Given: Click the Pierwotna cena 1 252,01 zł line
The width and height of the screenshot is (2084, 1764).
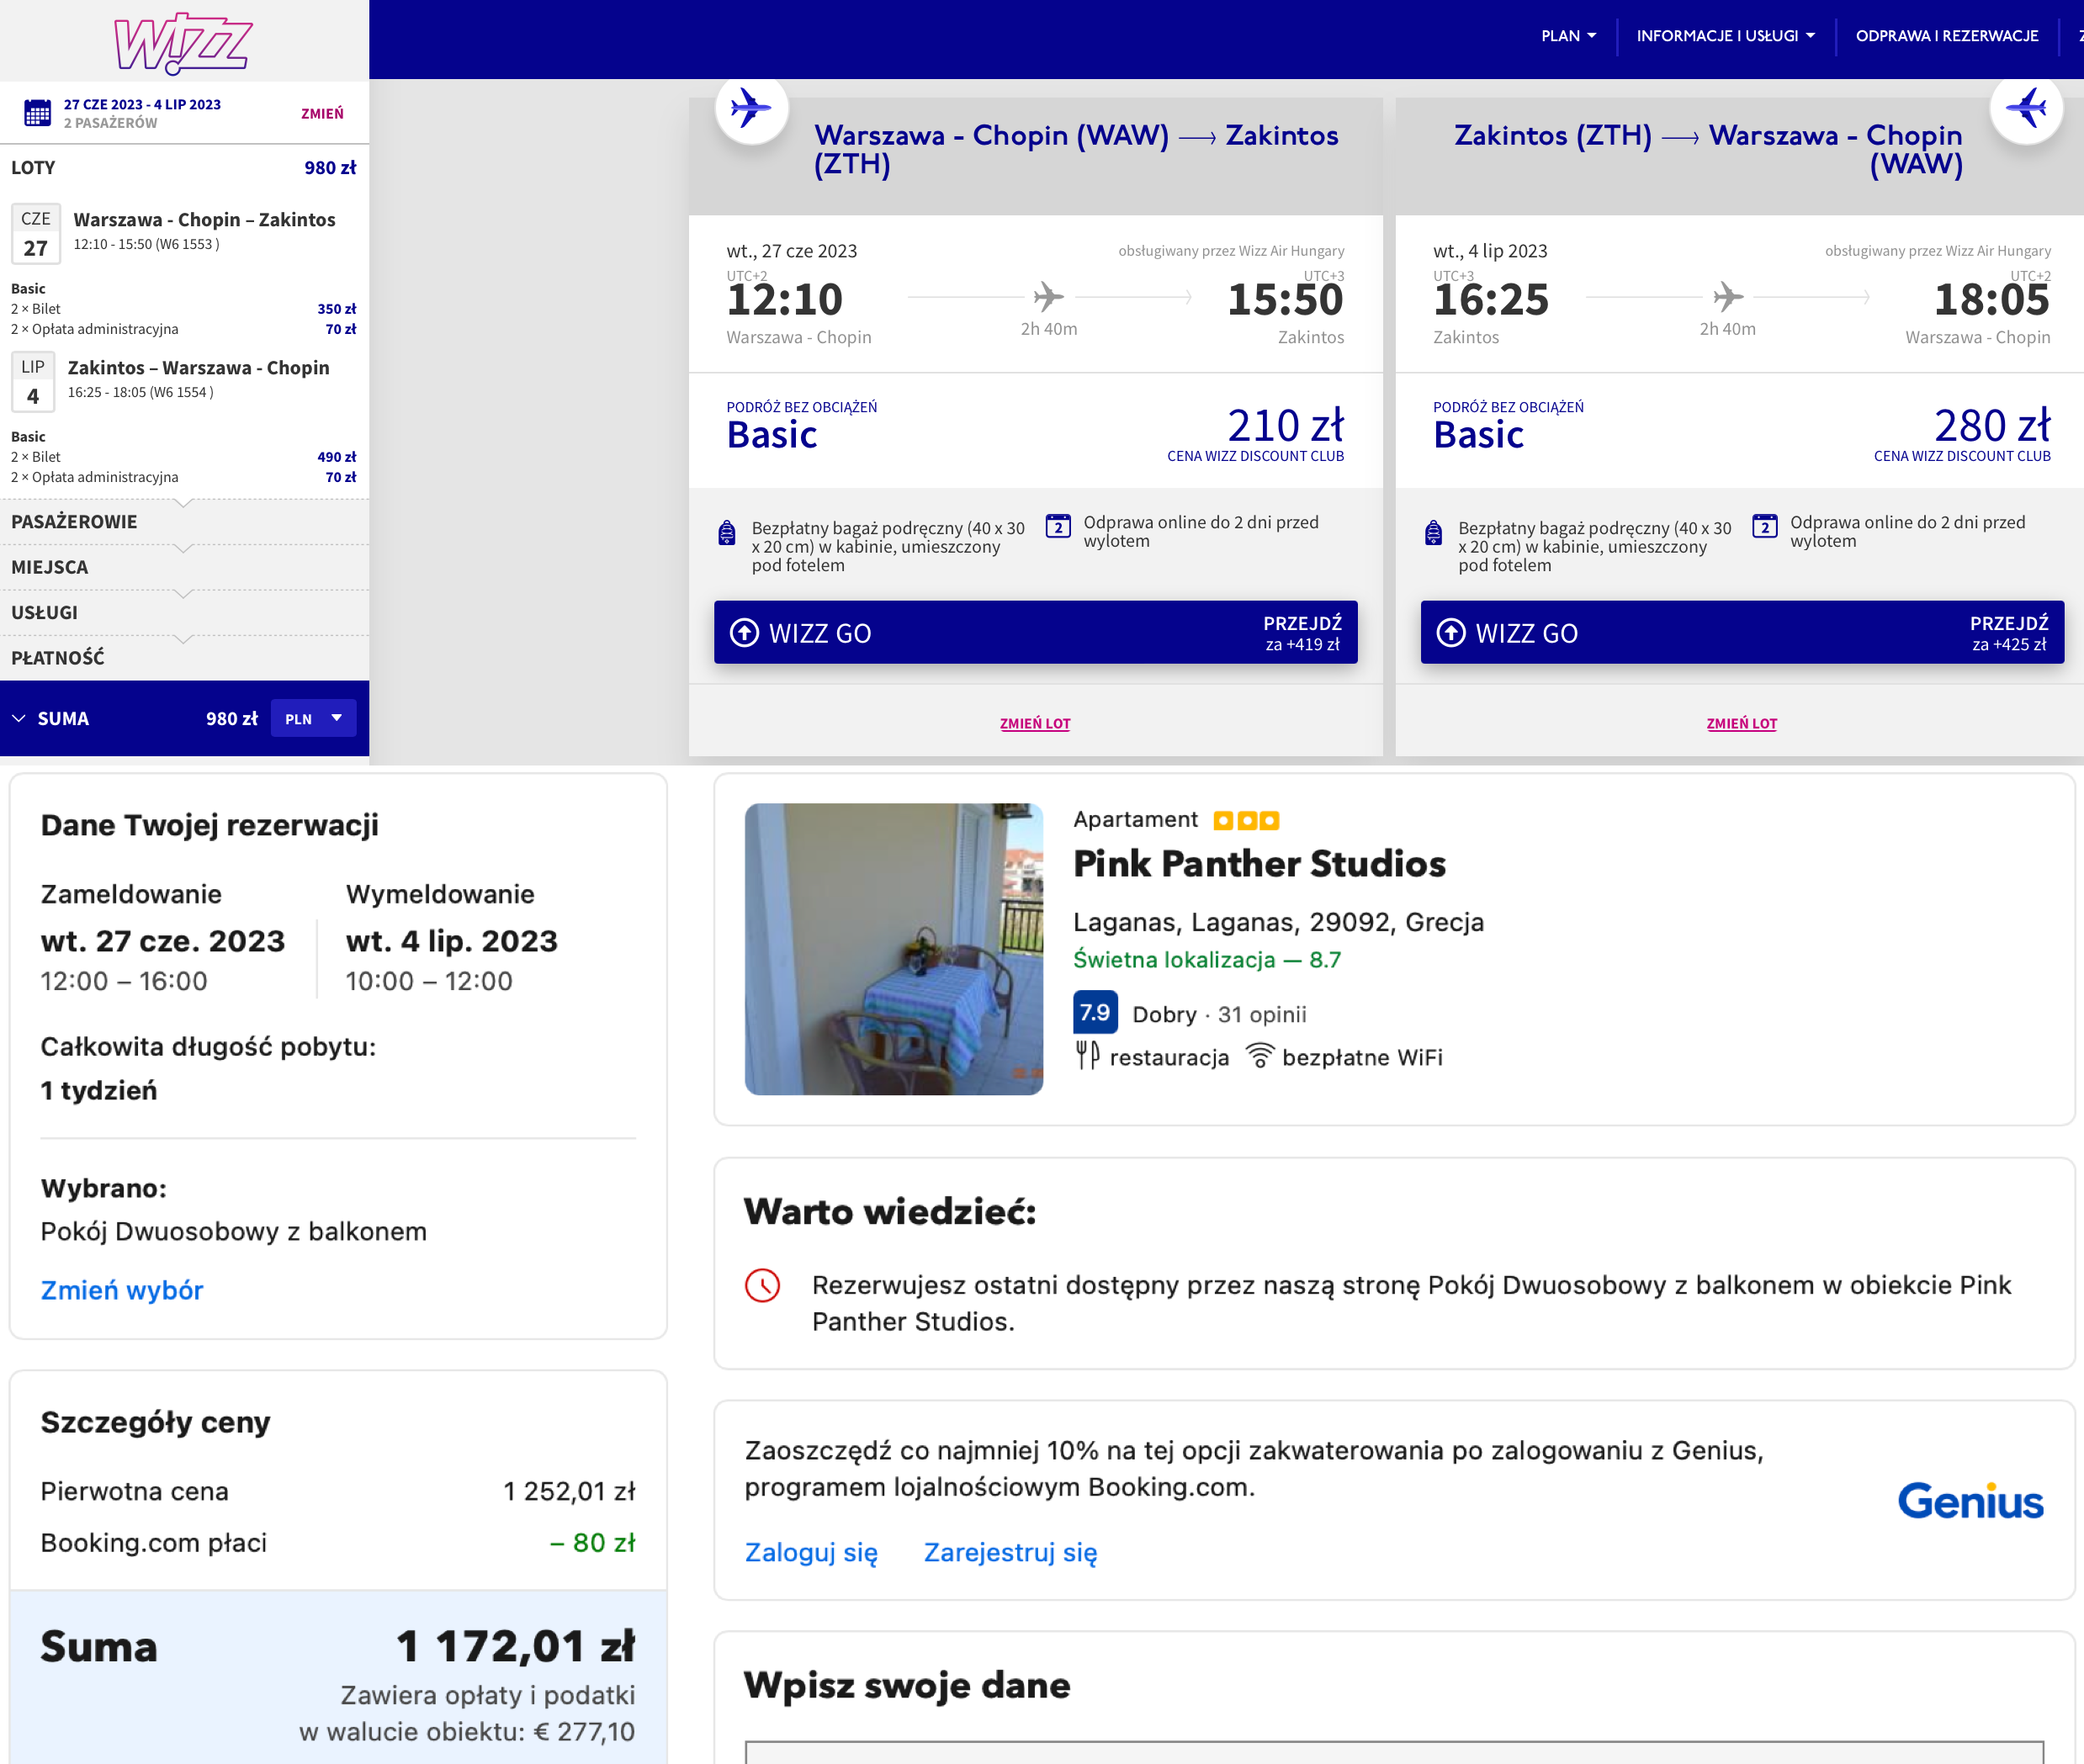Looking at the screenshot, I should (338, 1491).
